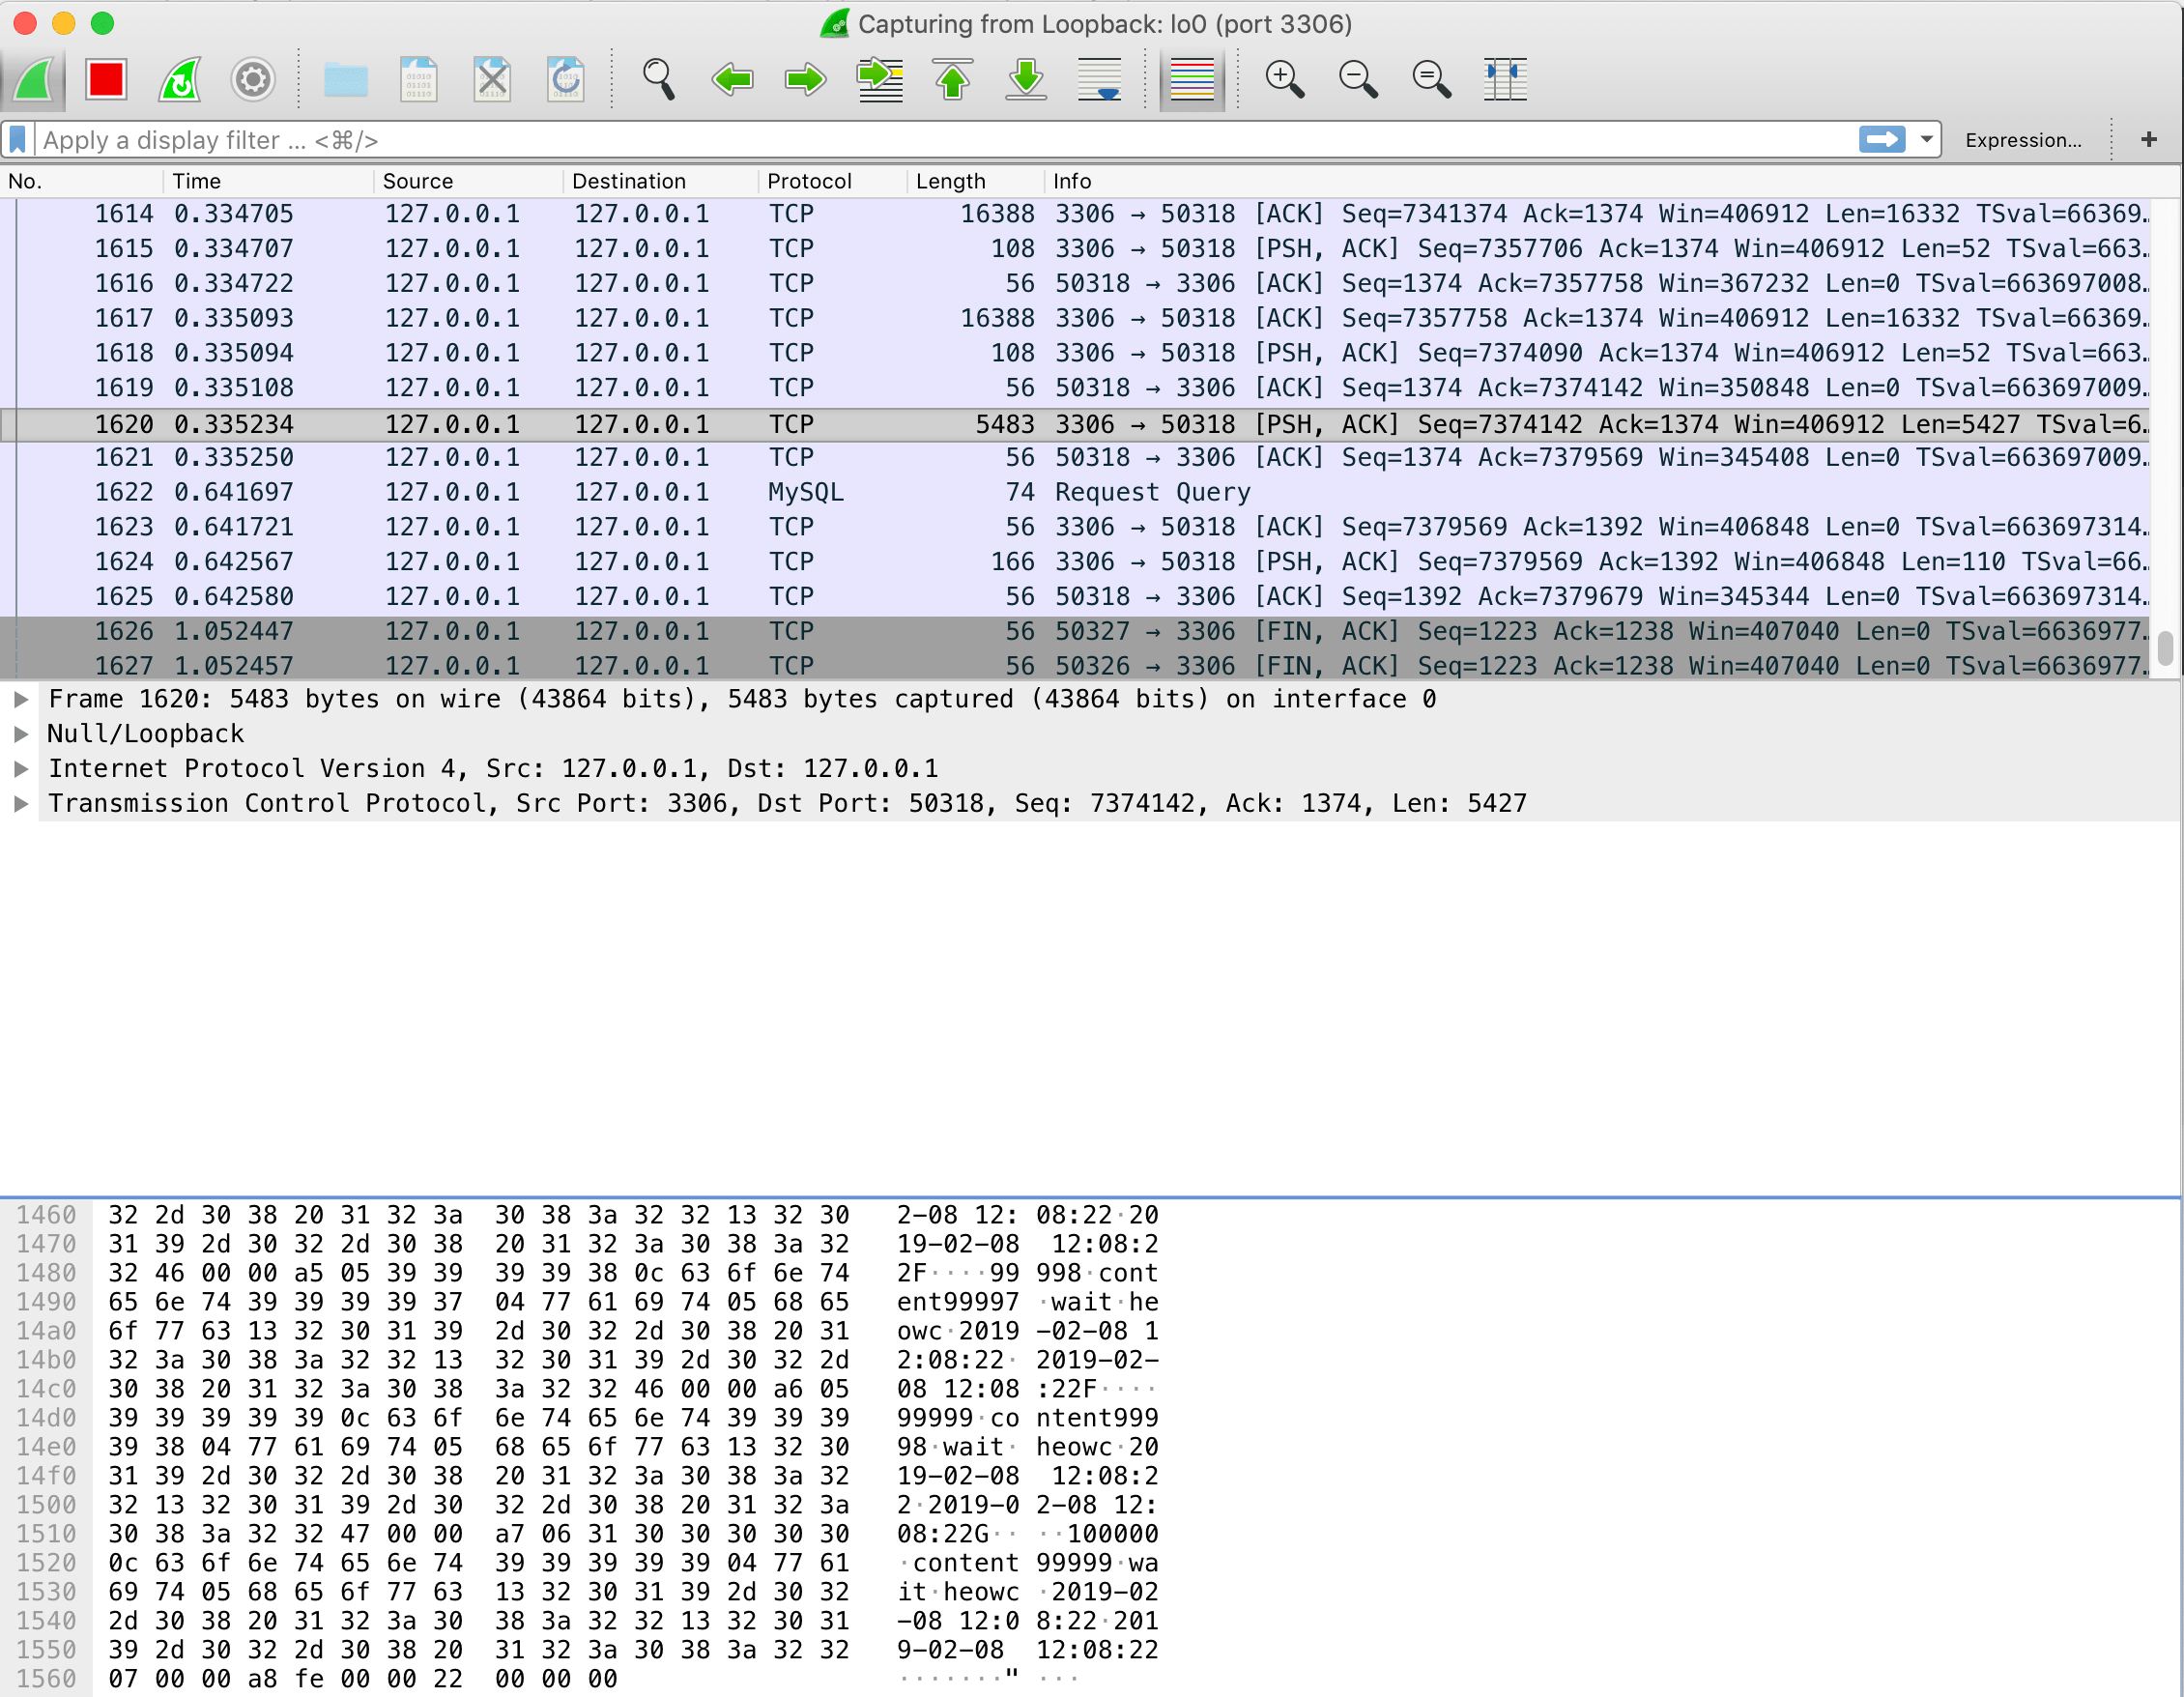Open a capture file
This screenshot has width=2184, height=1697.
point(345,79)
